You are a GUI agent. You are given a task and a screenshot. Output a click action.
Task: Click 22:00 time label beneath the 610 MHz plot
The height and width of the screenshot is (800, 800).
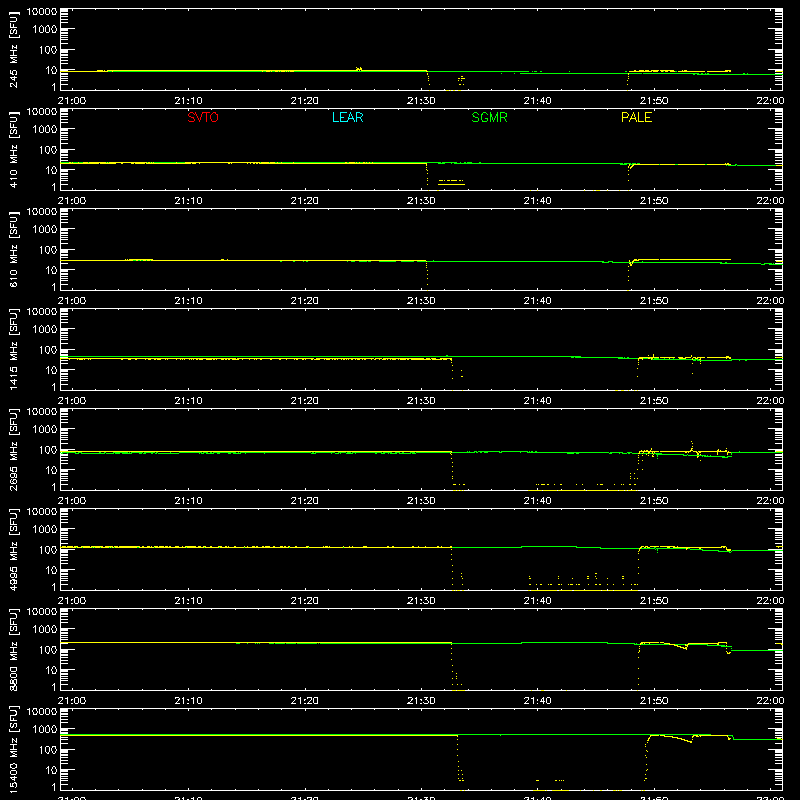(x=770, y=301)
